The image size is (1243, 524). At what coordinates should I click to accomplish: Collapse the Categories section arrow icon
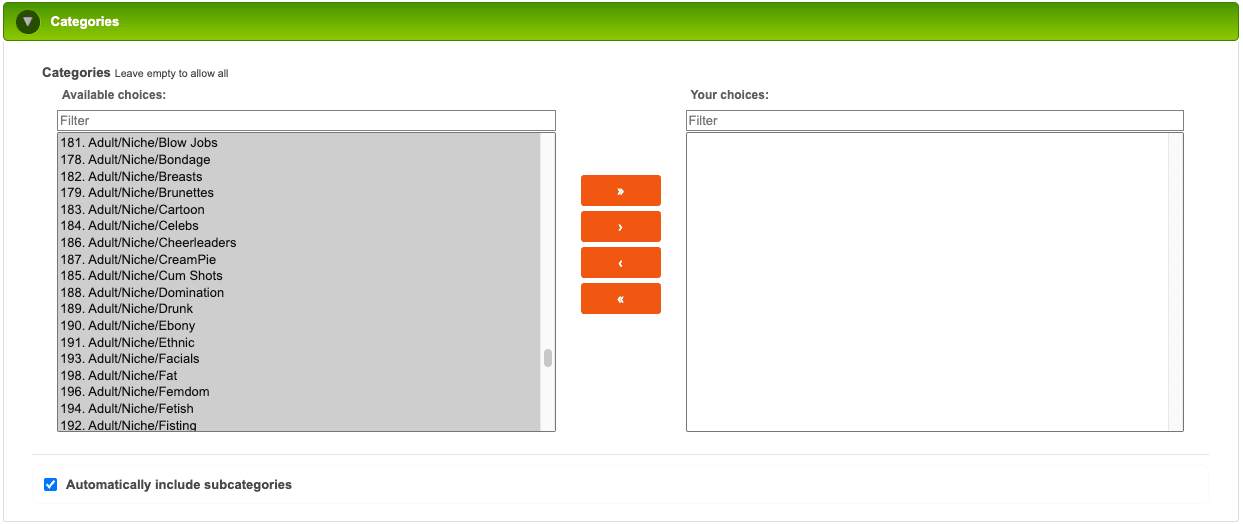pos(28,21)
